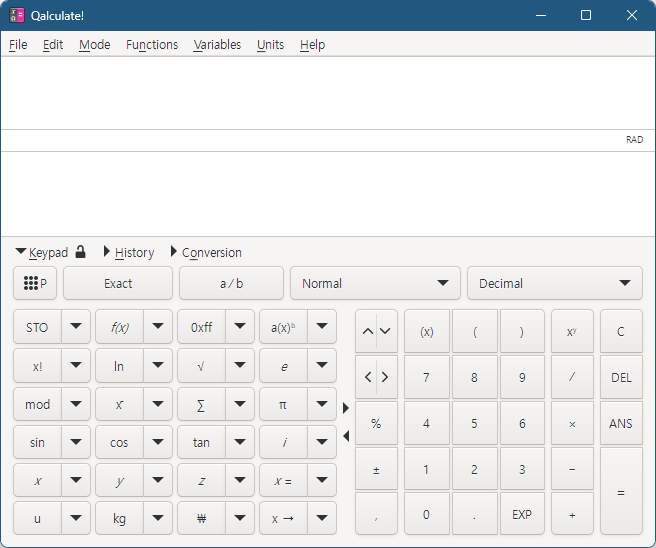Click the EXP button

[x=522, y=515]
